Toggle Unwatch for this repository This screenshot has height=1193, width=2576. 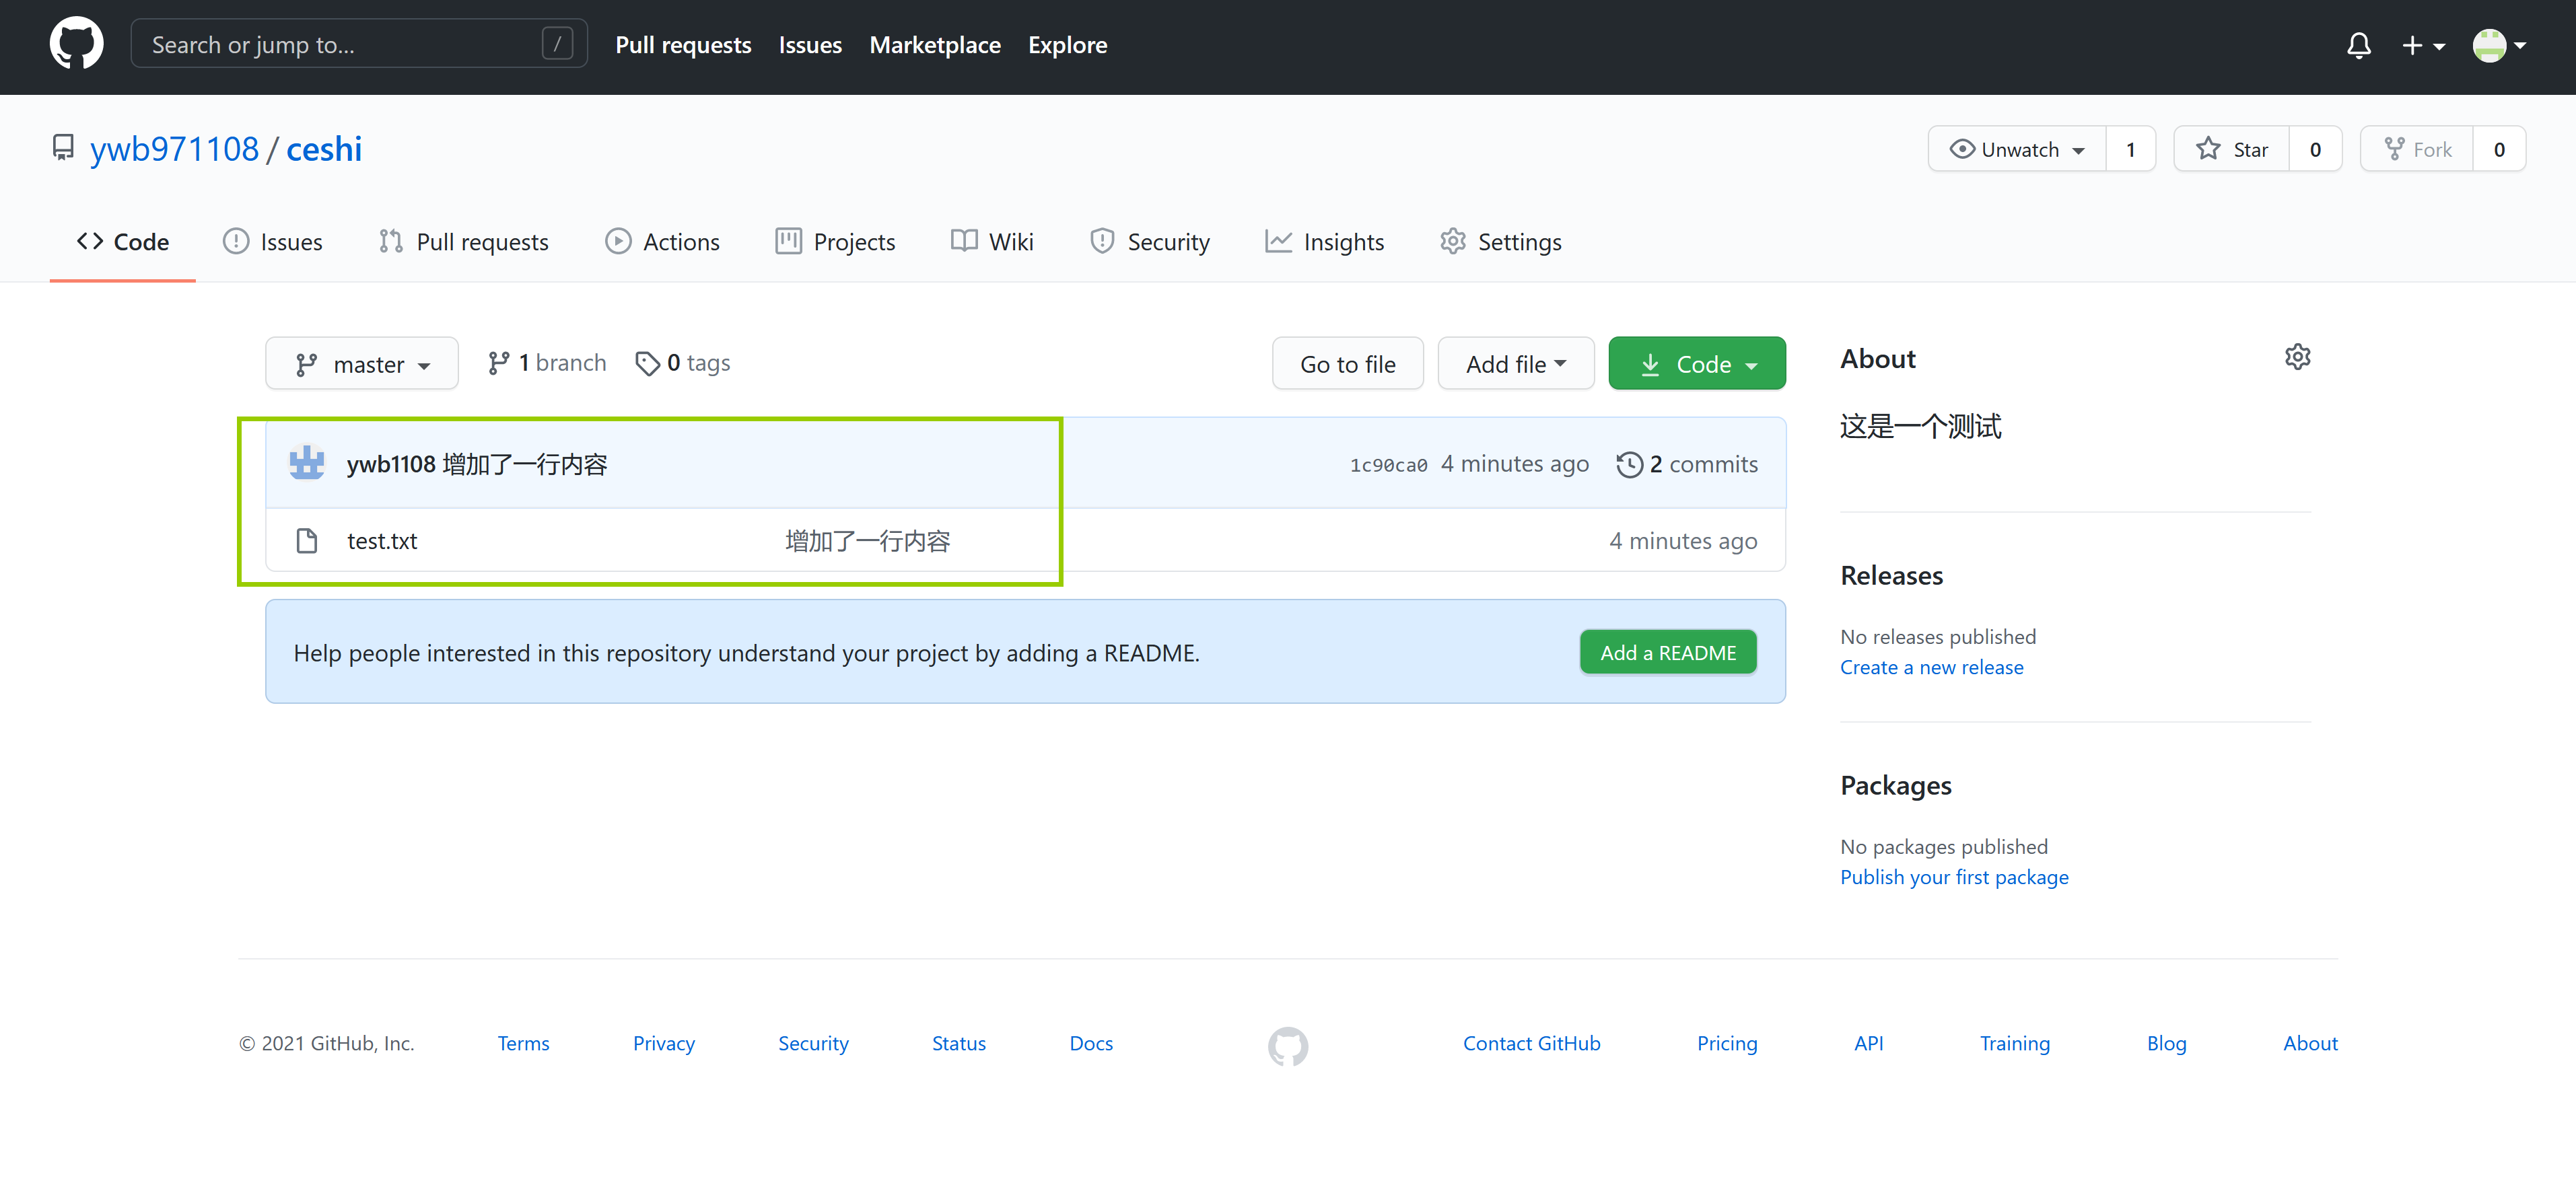[x=2017, y=149]
